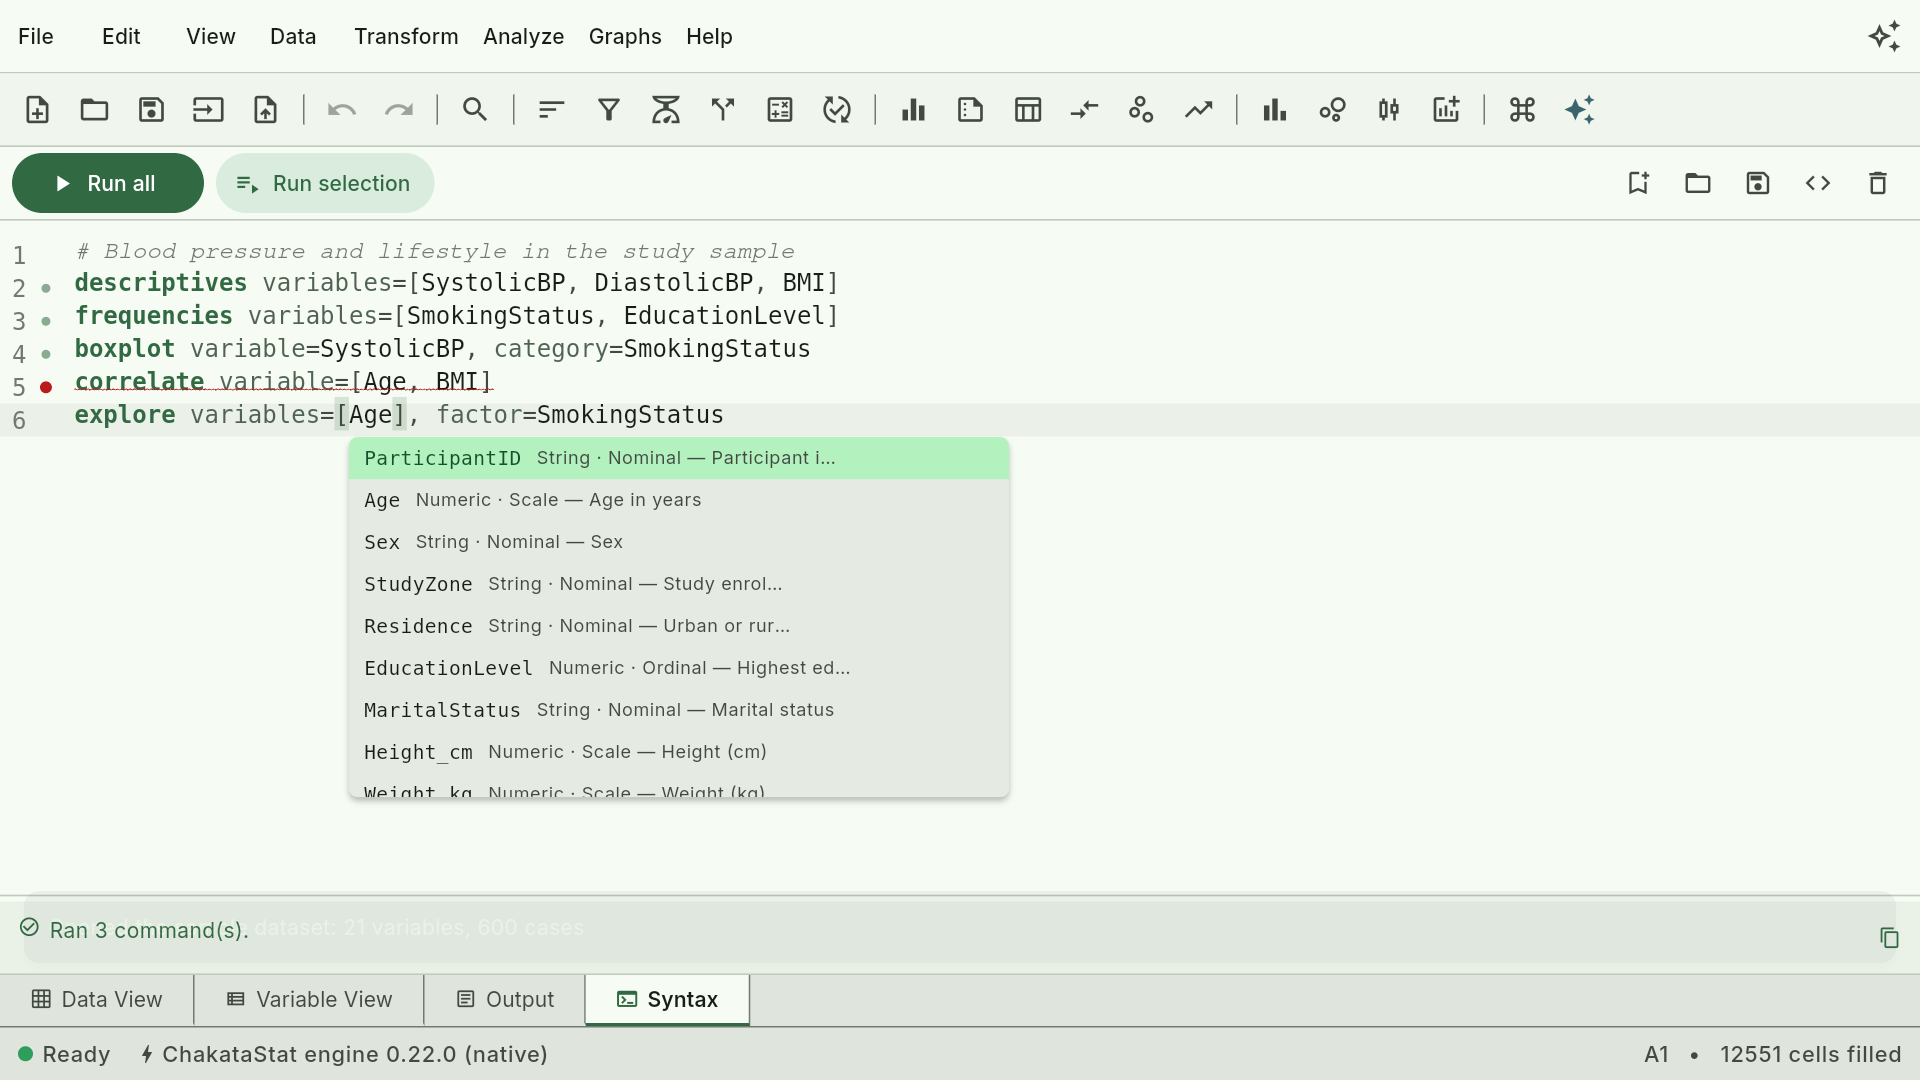Save the dataset via the main toolbar disk icon

pyautogui.click(x=151, y=110)
